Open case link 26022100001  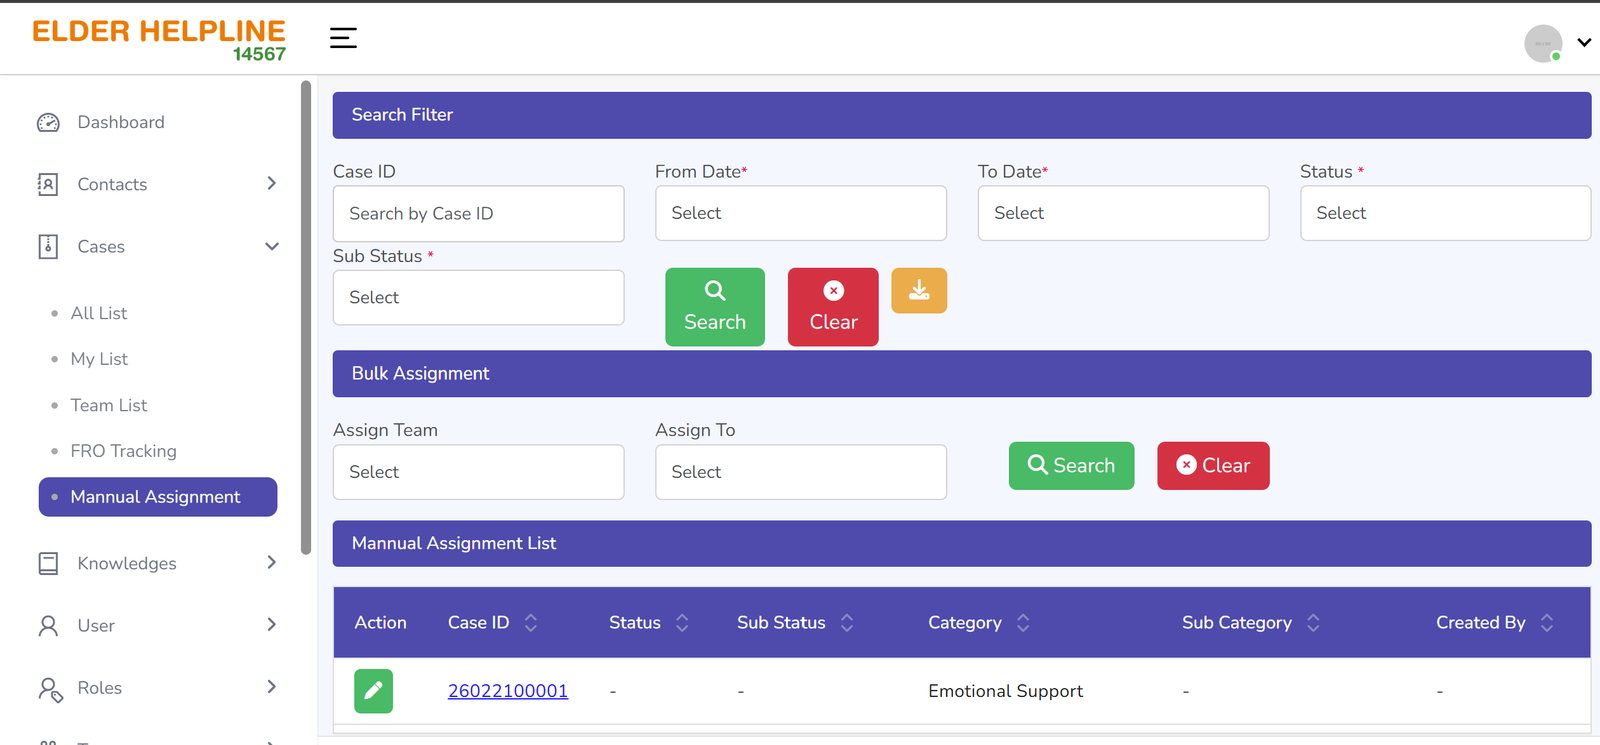coord(508,691)
